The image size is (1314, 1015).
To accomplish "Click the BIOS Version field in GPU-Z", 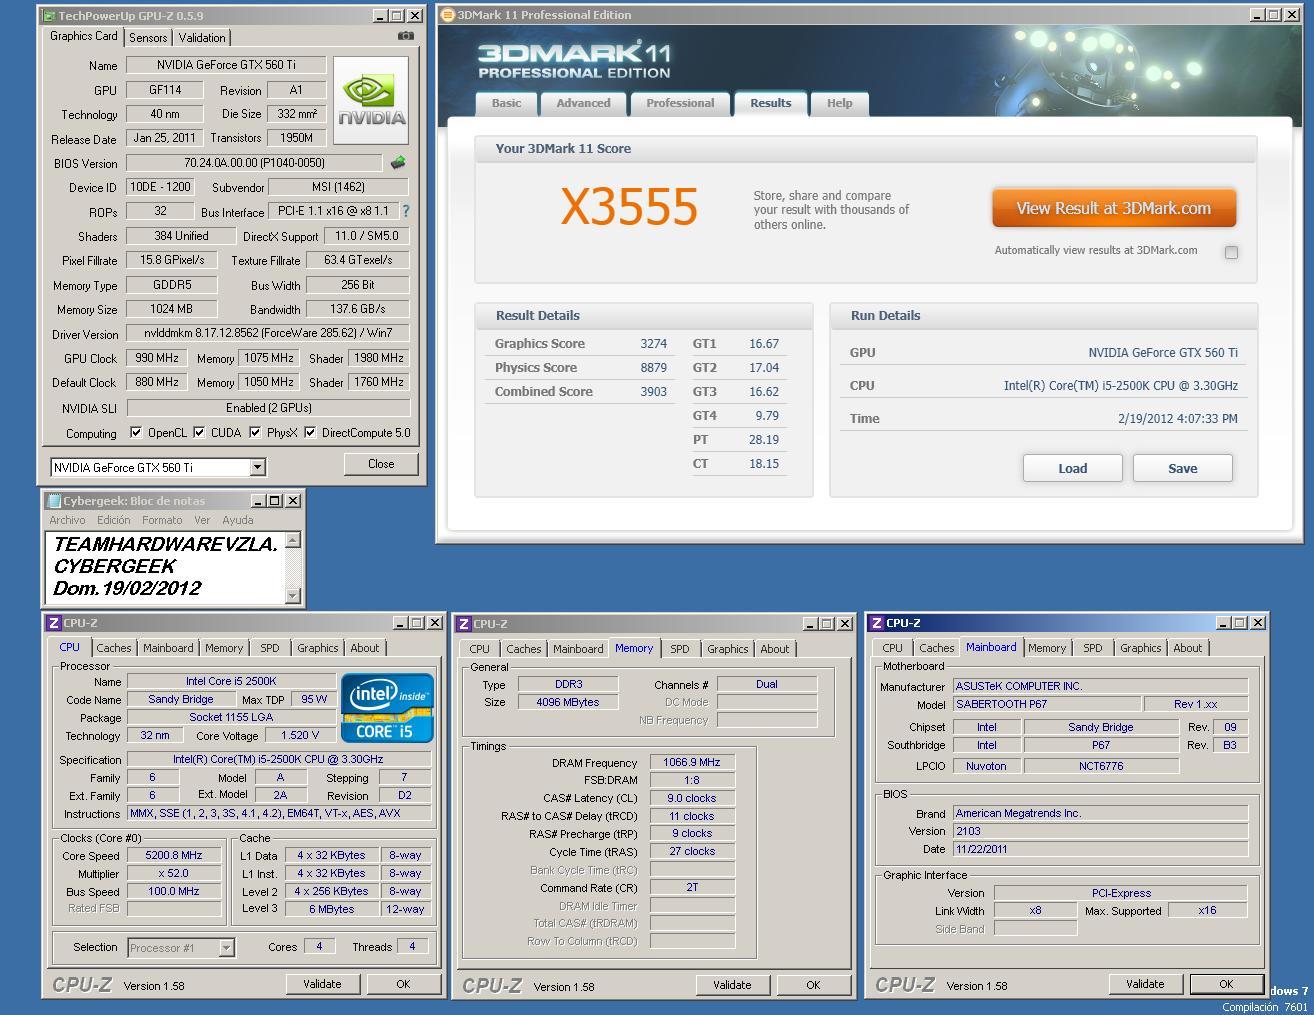I will point(254,163).
